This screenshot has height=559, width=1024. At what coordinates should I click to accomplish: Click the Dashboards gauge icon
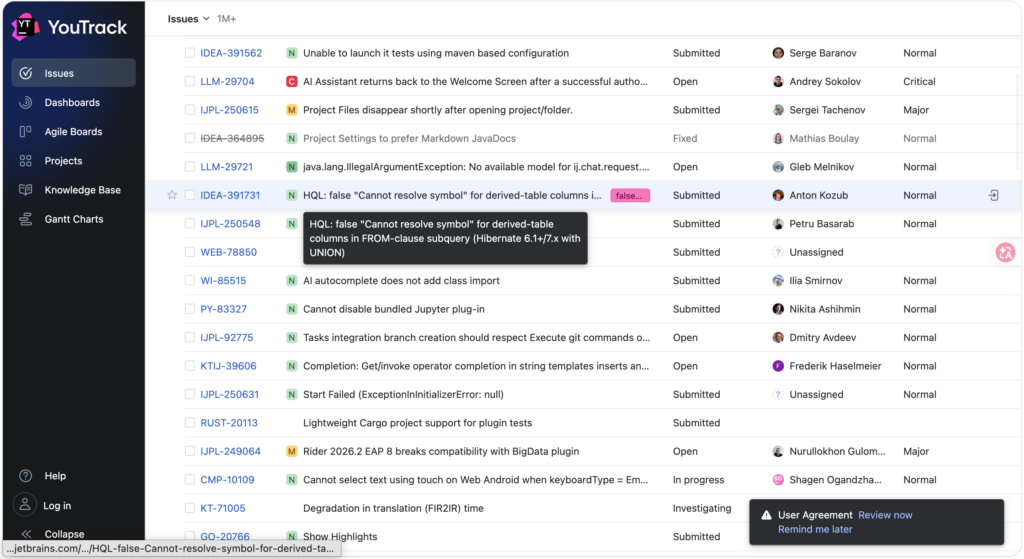(25, 103)
